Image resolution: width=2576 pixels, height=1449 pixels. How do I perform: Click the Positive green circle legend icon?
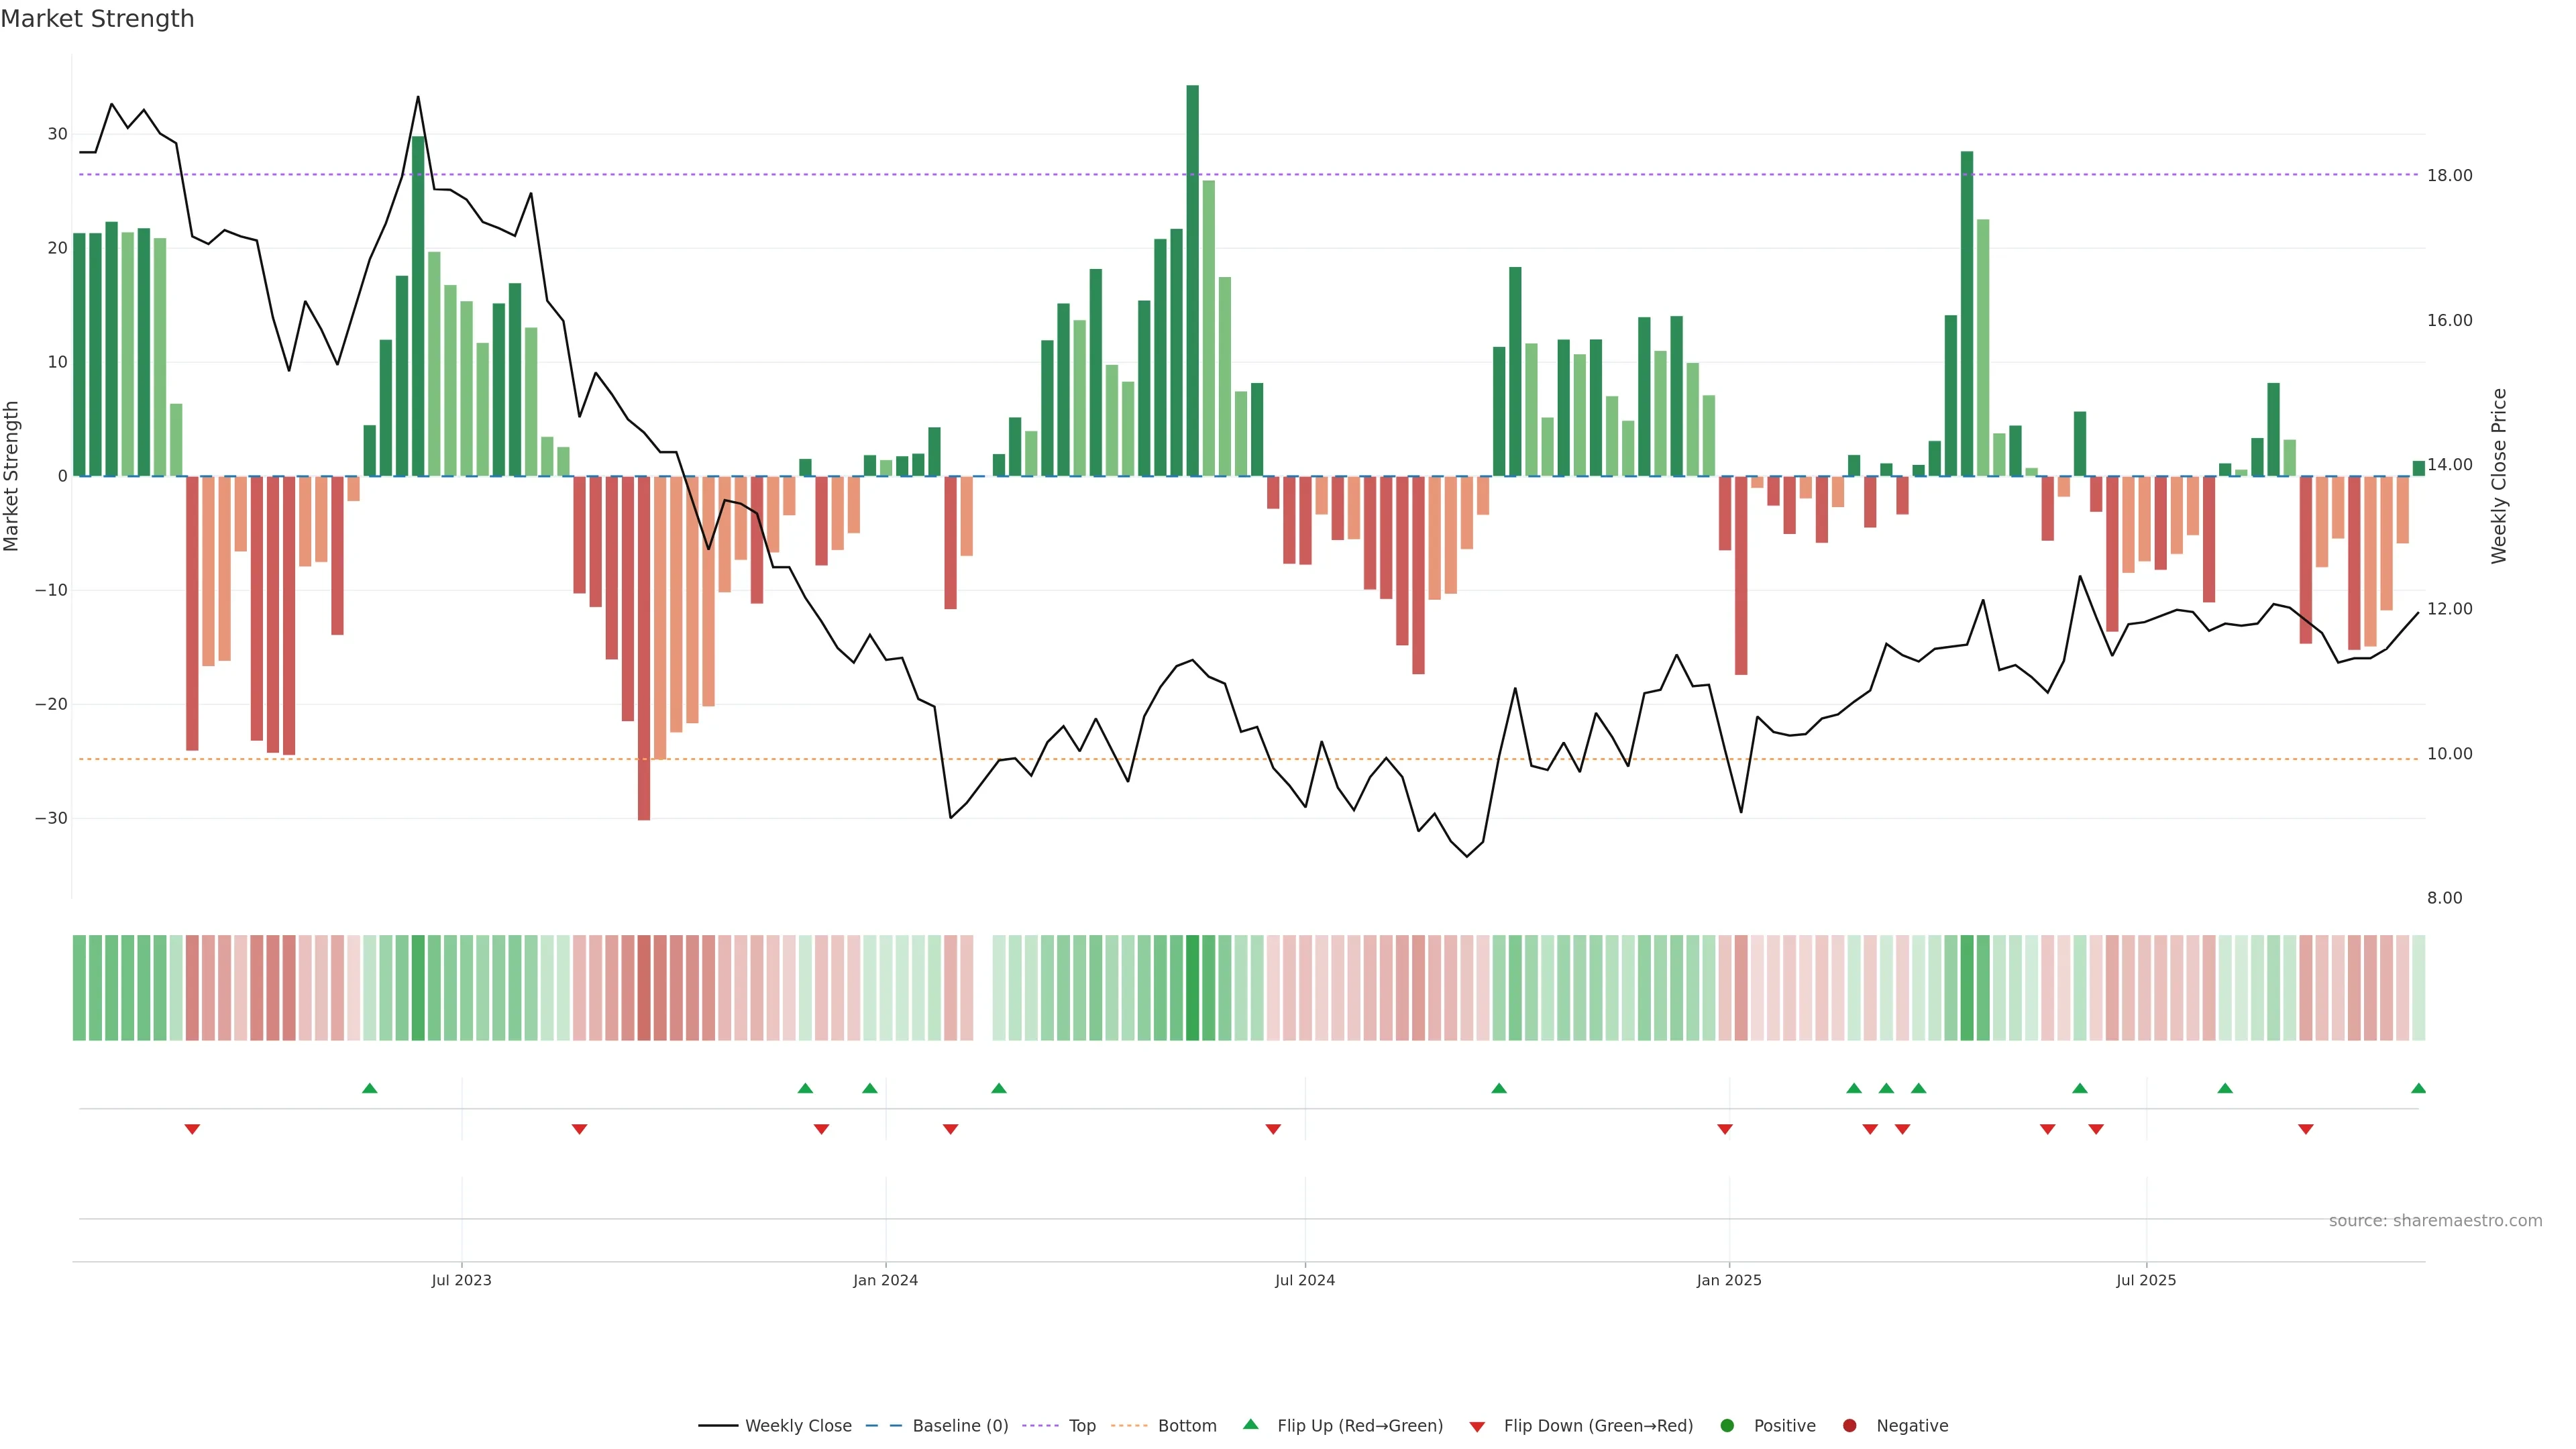[1727, 1426]
